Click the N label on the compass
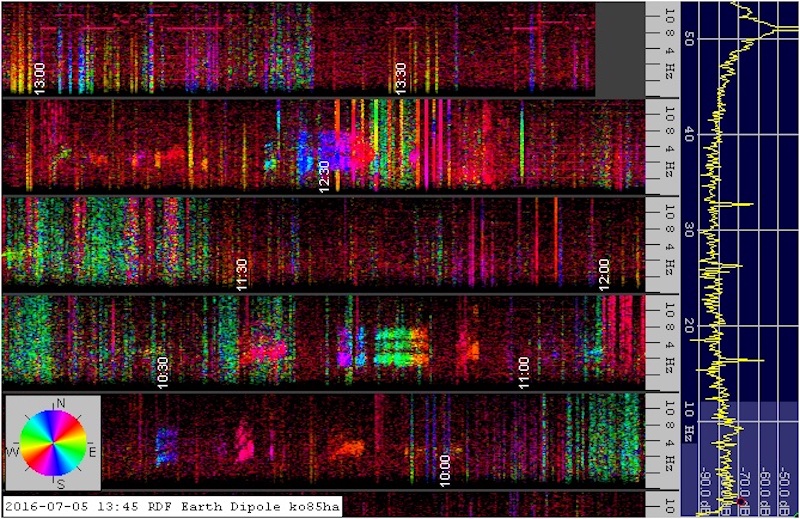The height and width of the screenshot is (519, 800). [61, 404]
